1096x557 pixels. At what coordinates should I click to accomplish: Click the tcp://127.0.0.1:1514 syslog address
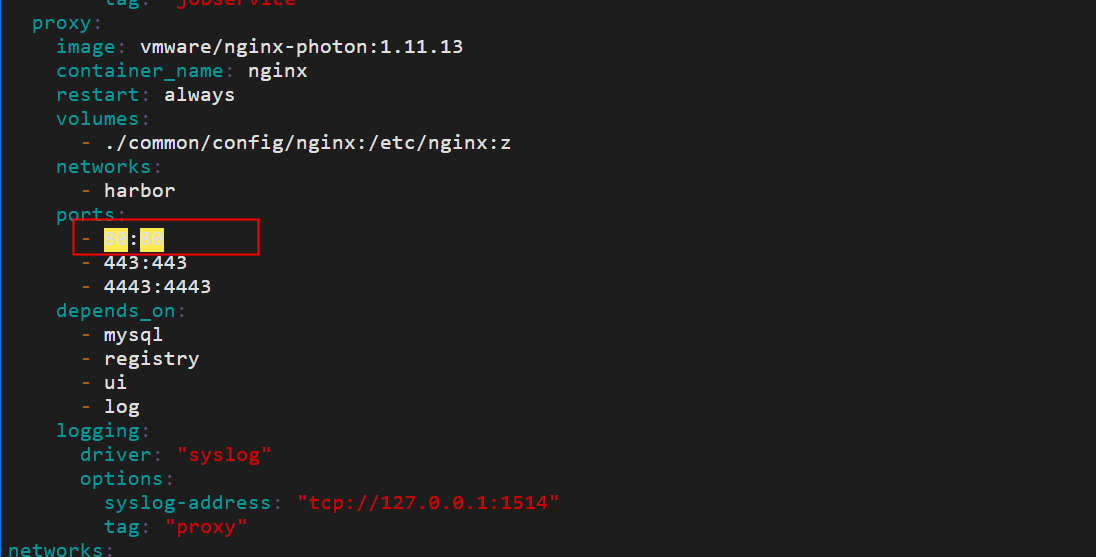(x=428, y=503)
